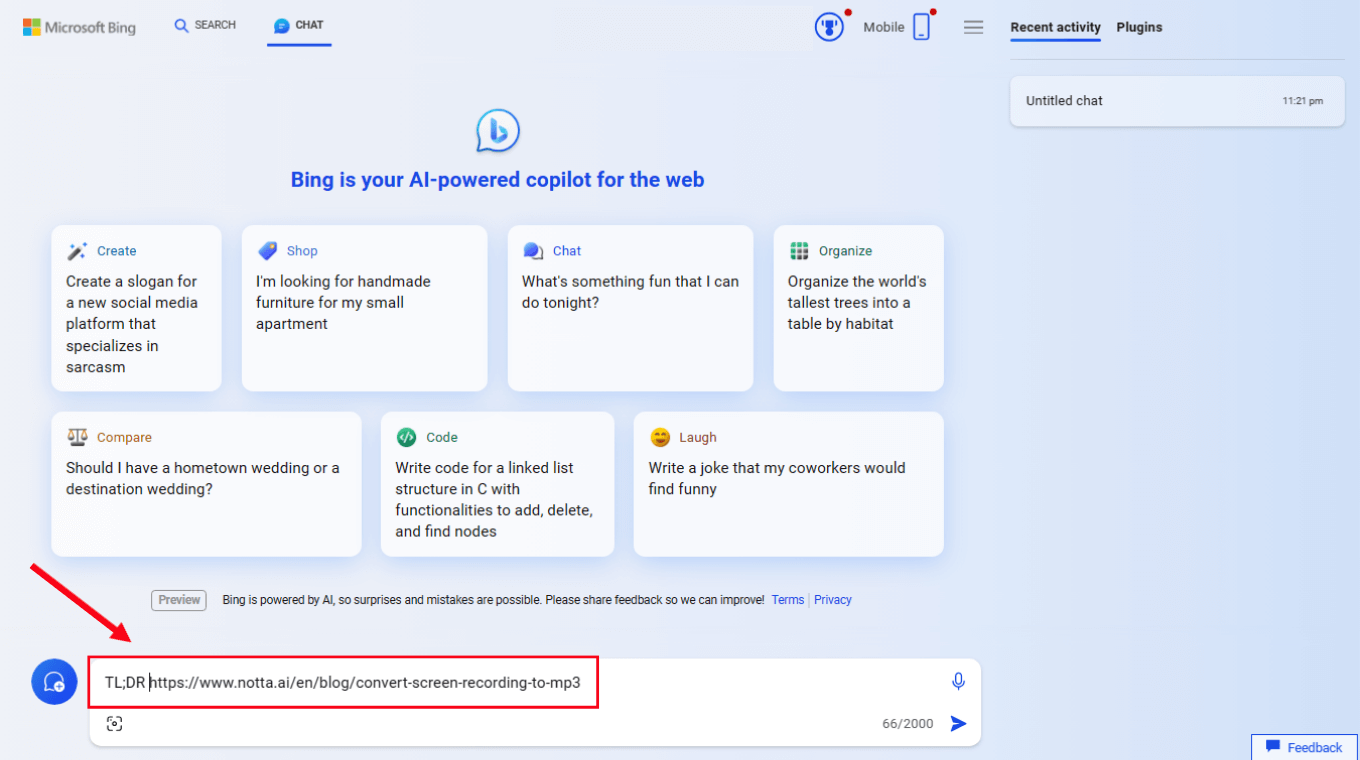Image resolution: width=1360 pixels, height=760 pixels.
Task: Click the Create magic wand icon
Action: (x=77, y=251)
